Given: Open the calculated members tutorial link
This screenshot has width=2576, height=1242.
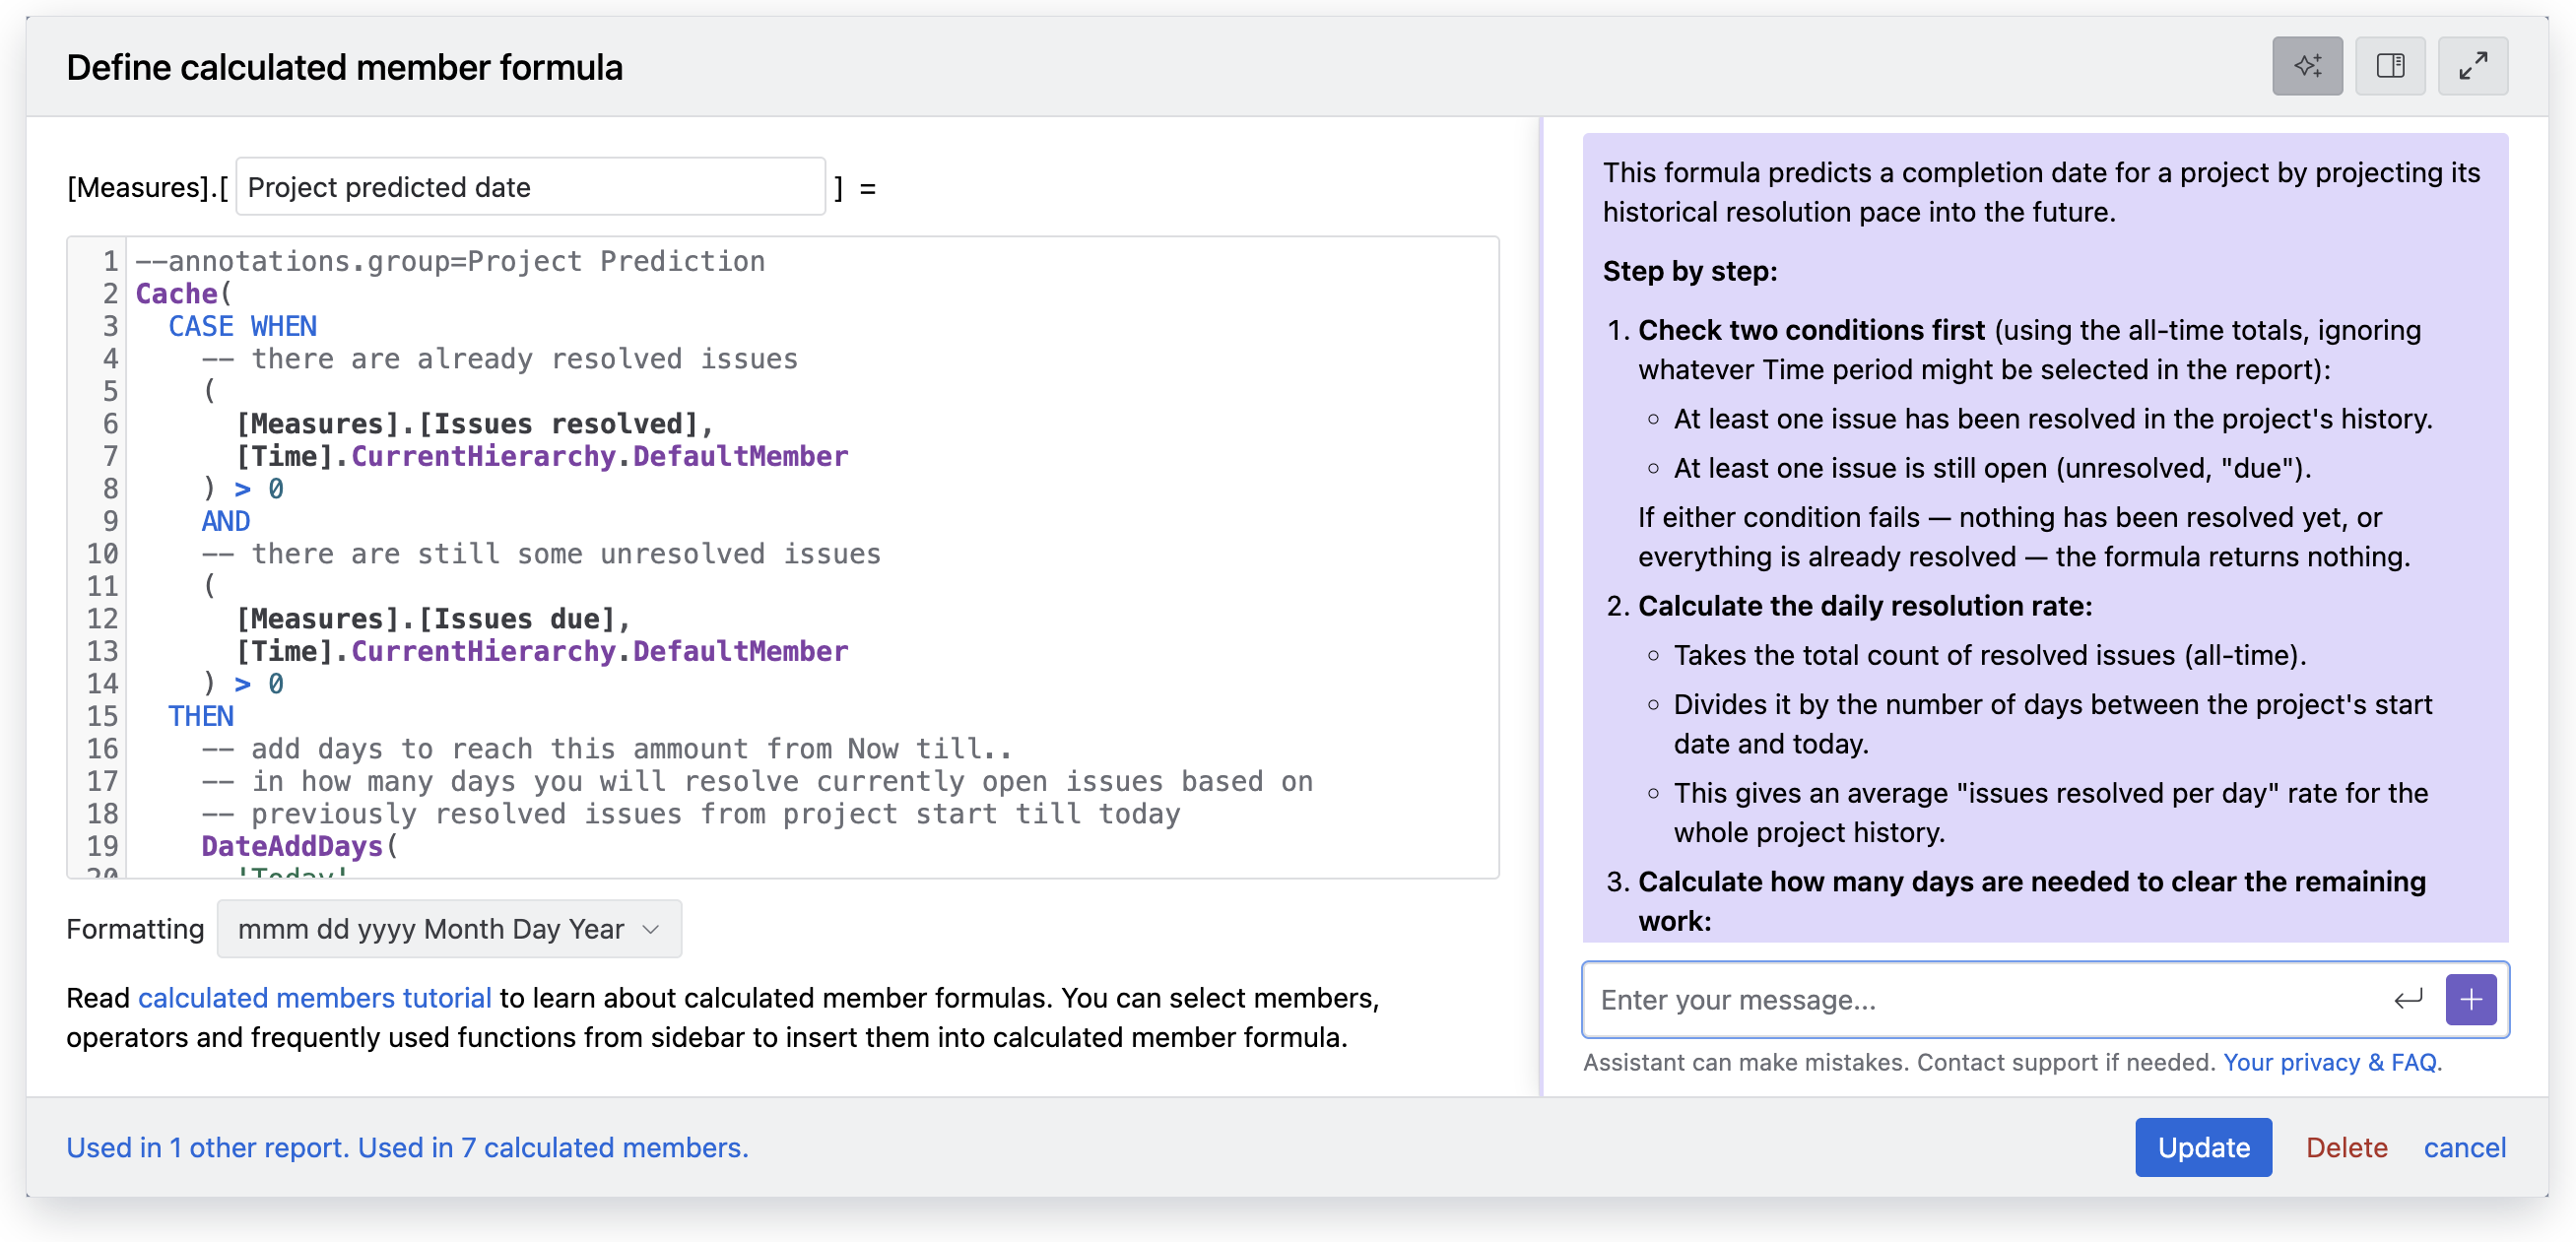Looking at the screenshot, I should (x=314, y=998).
